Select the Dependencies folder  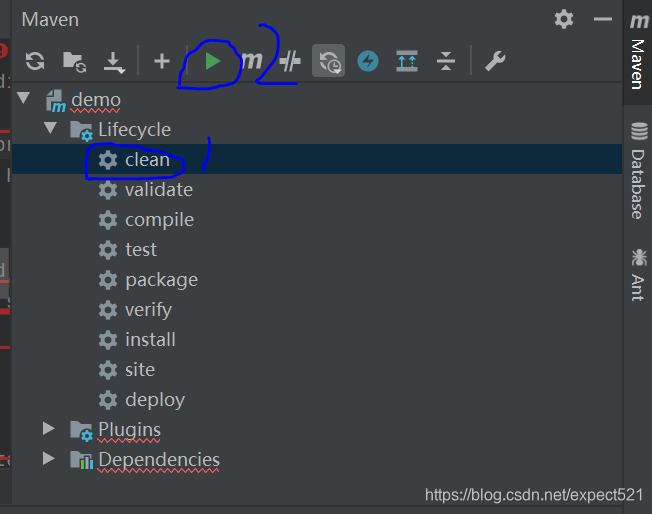159,460
